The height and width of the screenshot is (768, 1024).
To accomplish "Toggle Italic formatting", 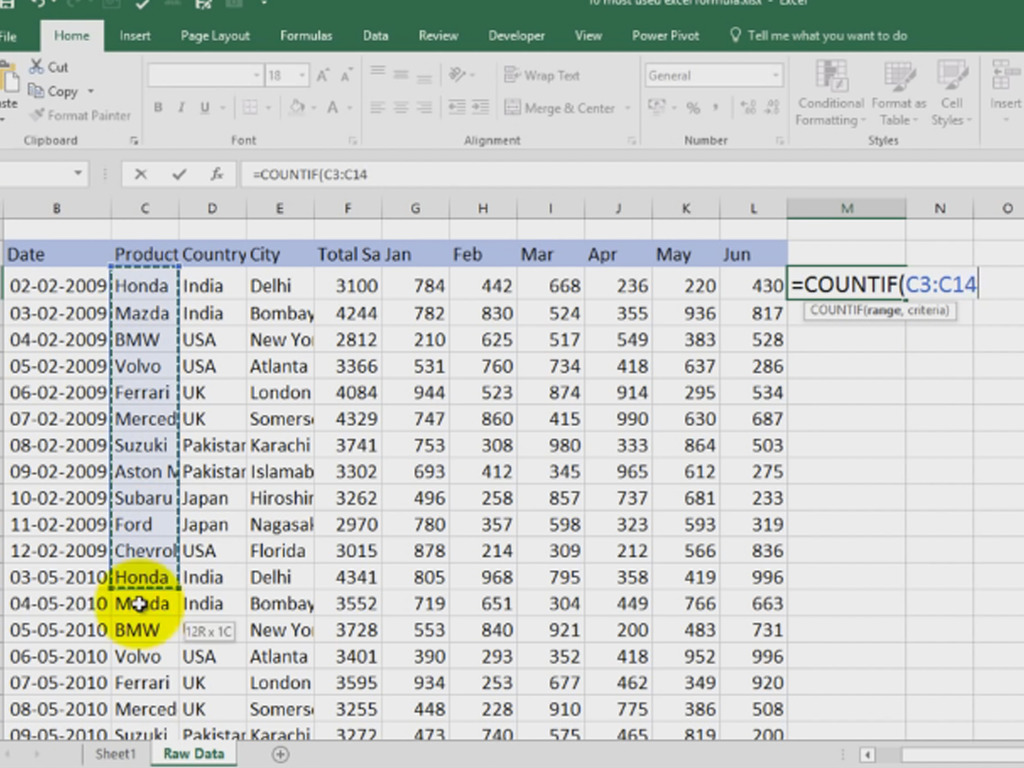I will (181, 108).
